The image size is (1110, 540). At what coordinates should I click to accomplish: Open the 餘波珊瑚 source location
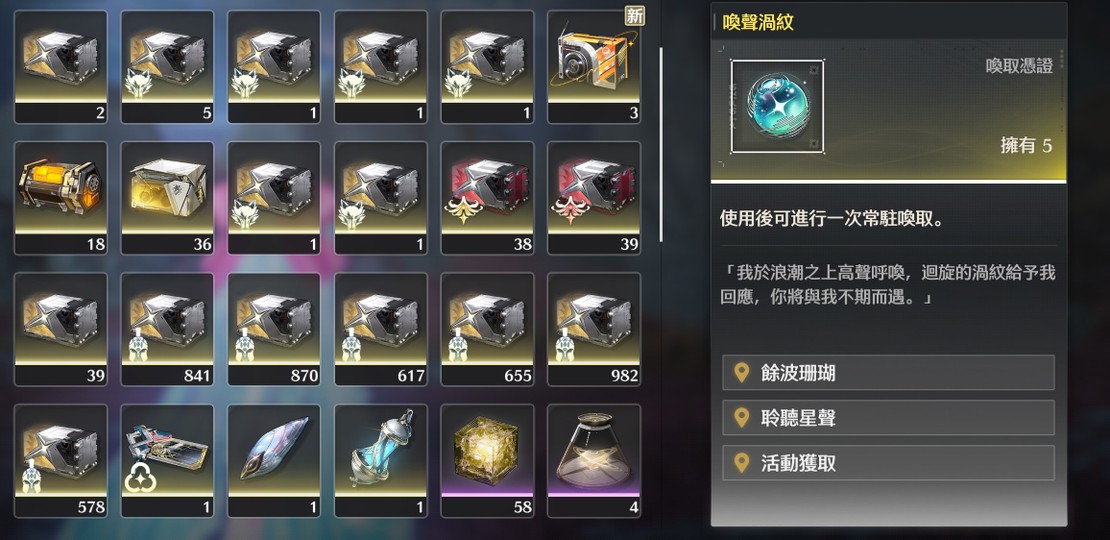888,373
